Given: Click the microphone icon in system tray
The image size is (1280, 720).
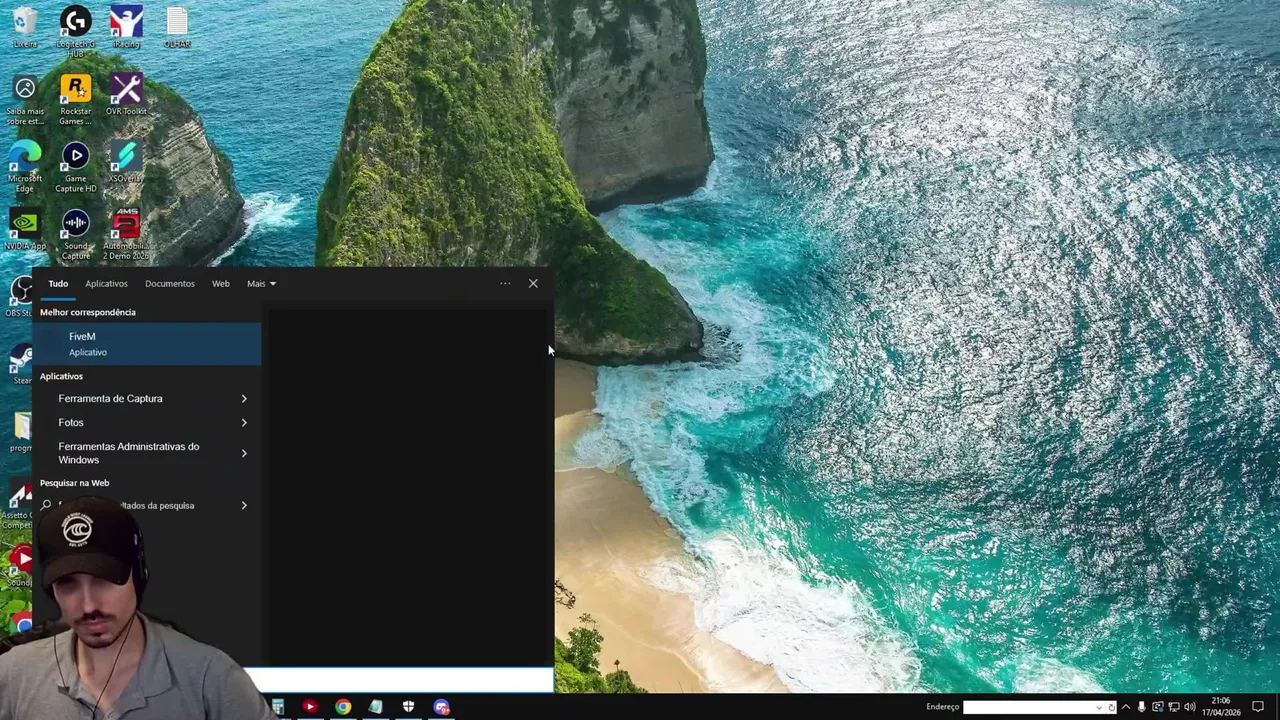Looking at the screenshot, I should (x=1141, y=707).
